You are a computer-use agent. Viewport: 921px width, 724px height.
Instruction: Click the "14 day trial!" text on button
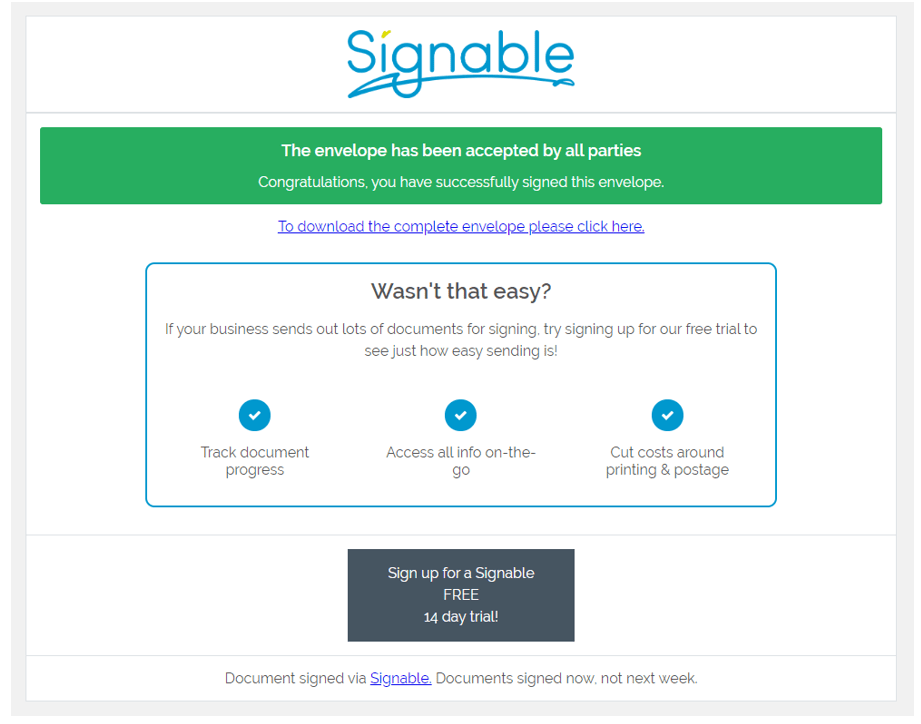[461, 617]
